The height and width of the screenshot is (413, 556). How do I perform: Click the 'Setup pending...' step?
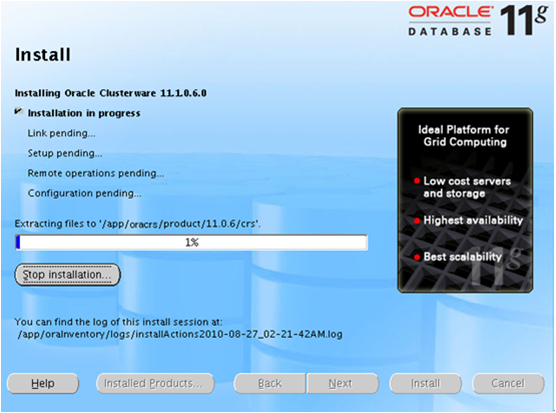coord(65,153)
